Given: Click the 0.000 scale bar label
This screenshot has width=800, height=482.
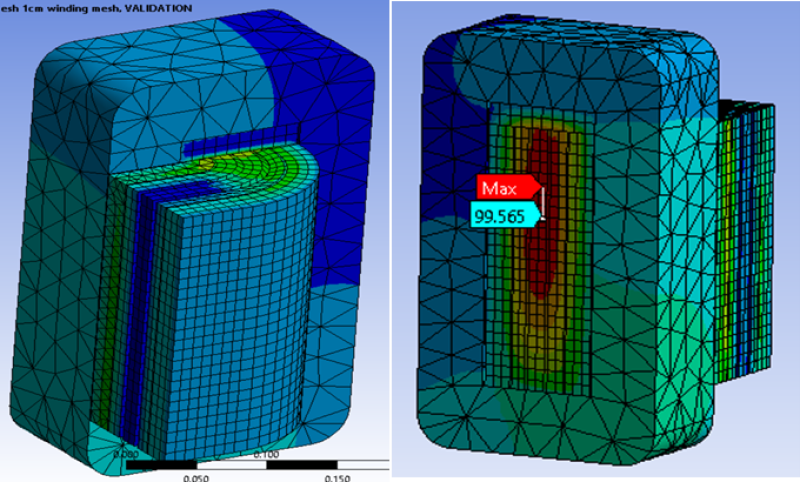Looking at the screenshot, I should pos(127,453).
